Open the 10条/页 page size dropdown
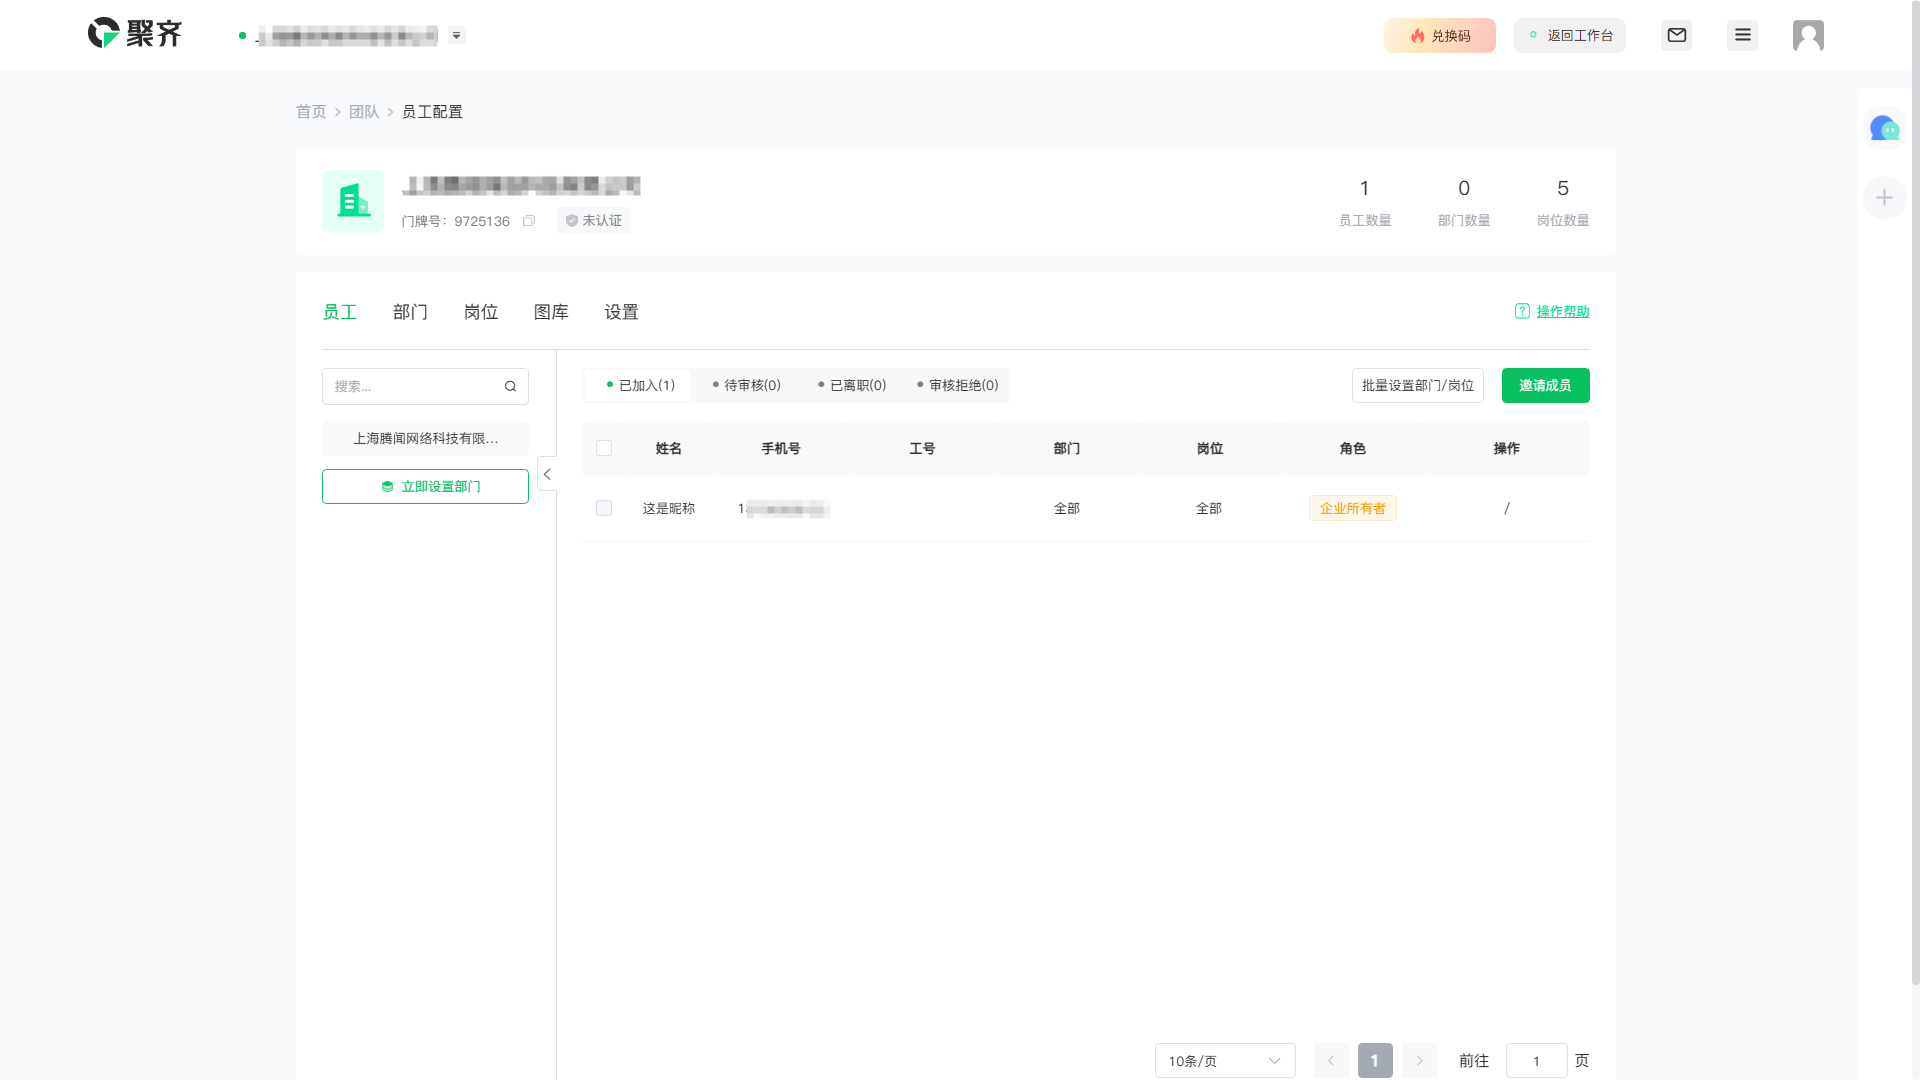Viewport: 1920px width, 1080px height. (1225, 1061)
